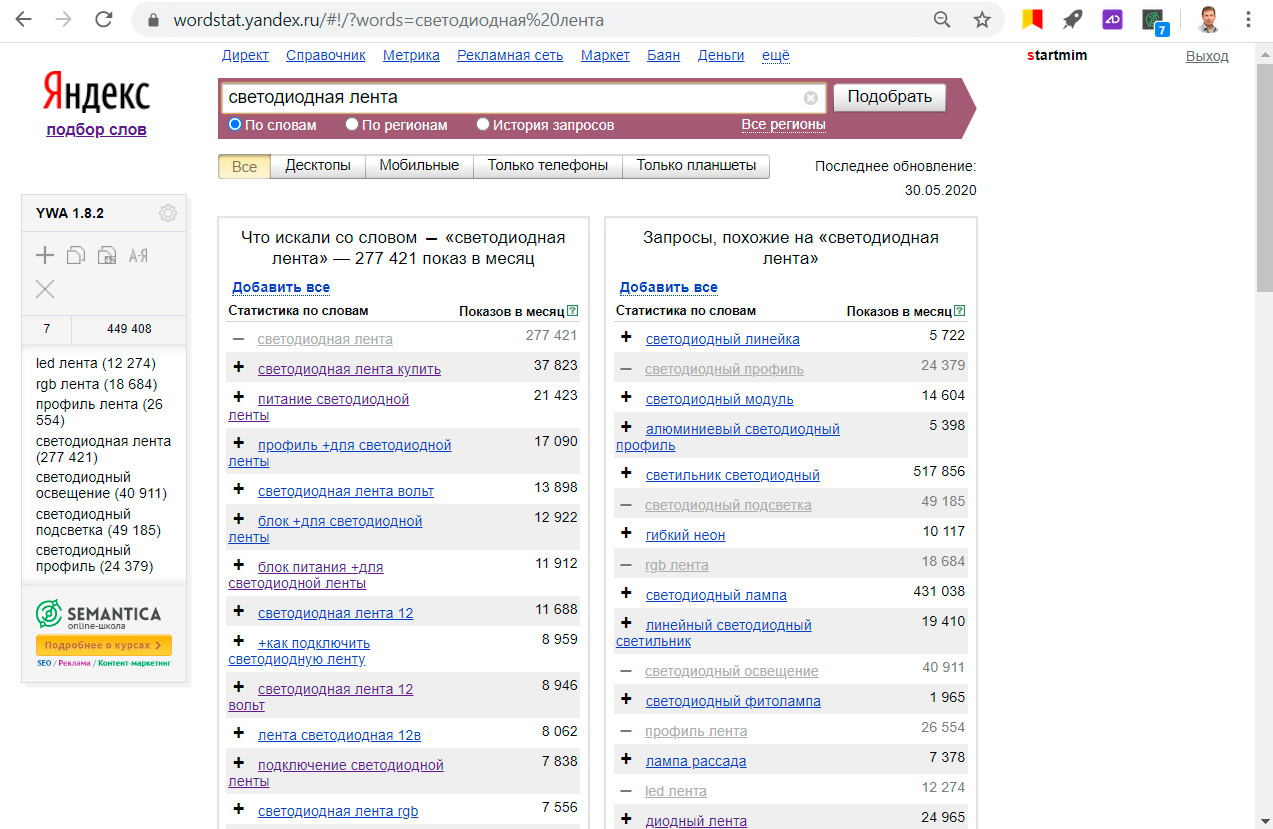Open 'светодиодная лента rgb' query link

tap(338, 811)
